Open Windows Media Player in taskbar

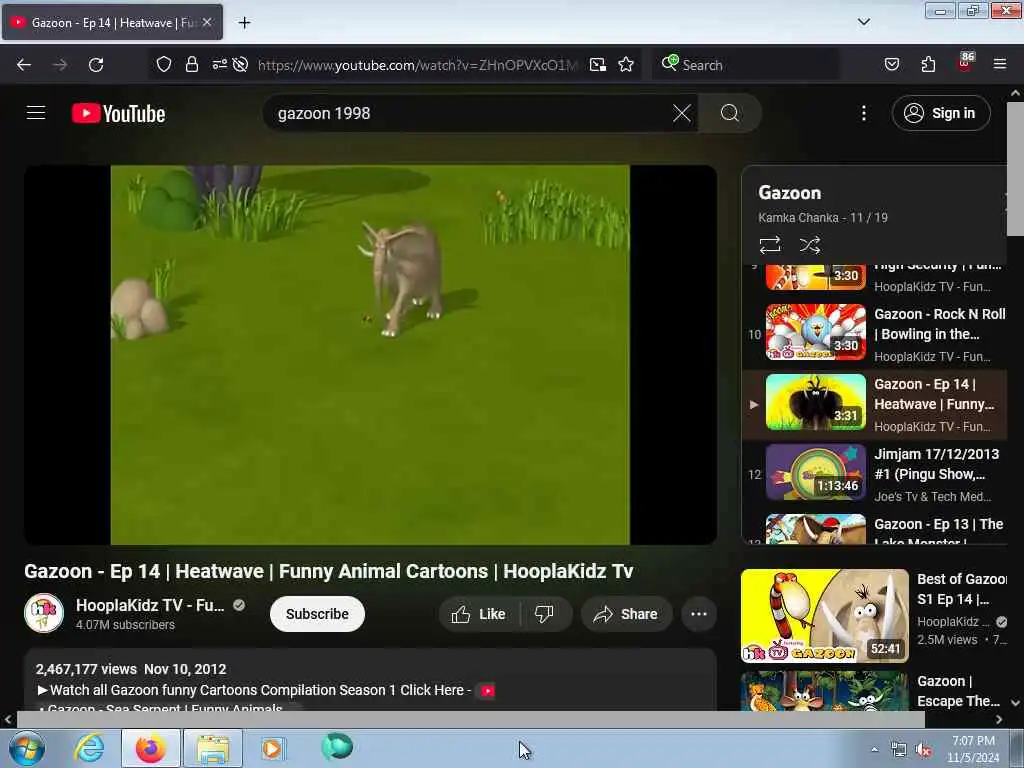[x=272, y=748]
